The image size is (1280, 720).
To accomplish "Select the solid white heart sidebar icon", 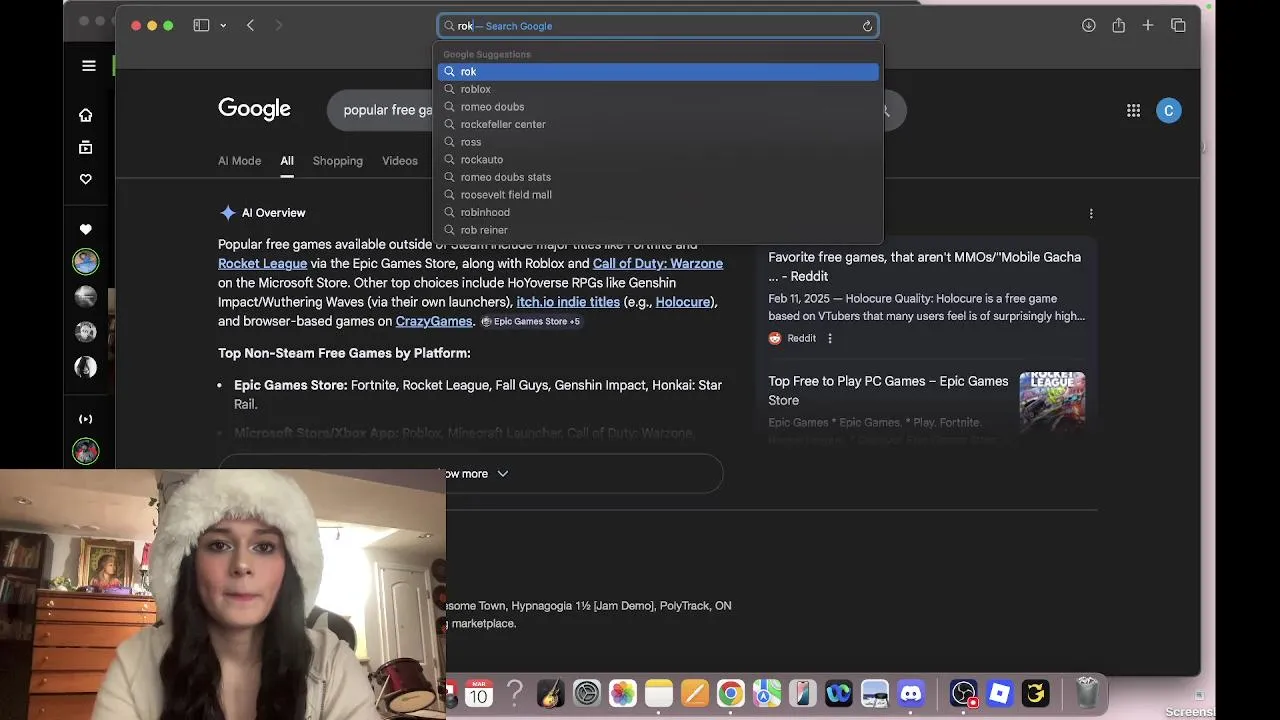I will coord(86,229).
